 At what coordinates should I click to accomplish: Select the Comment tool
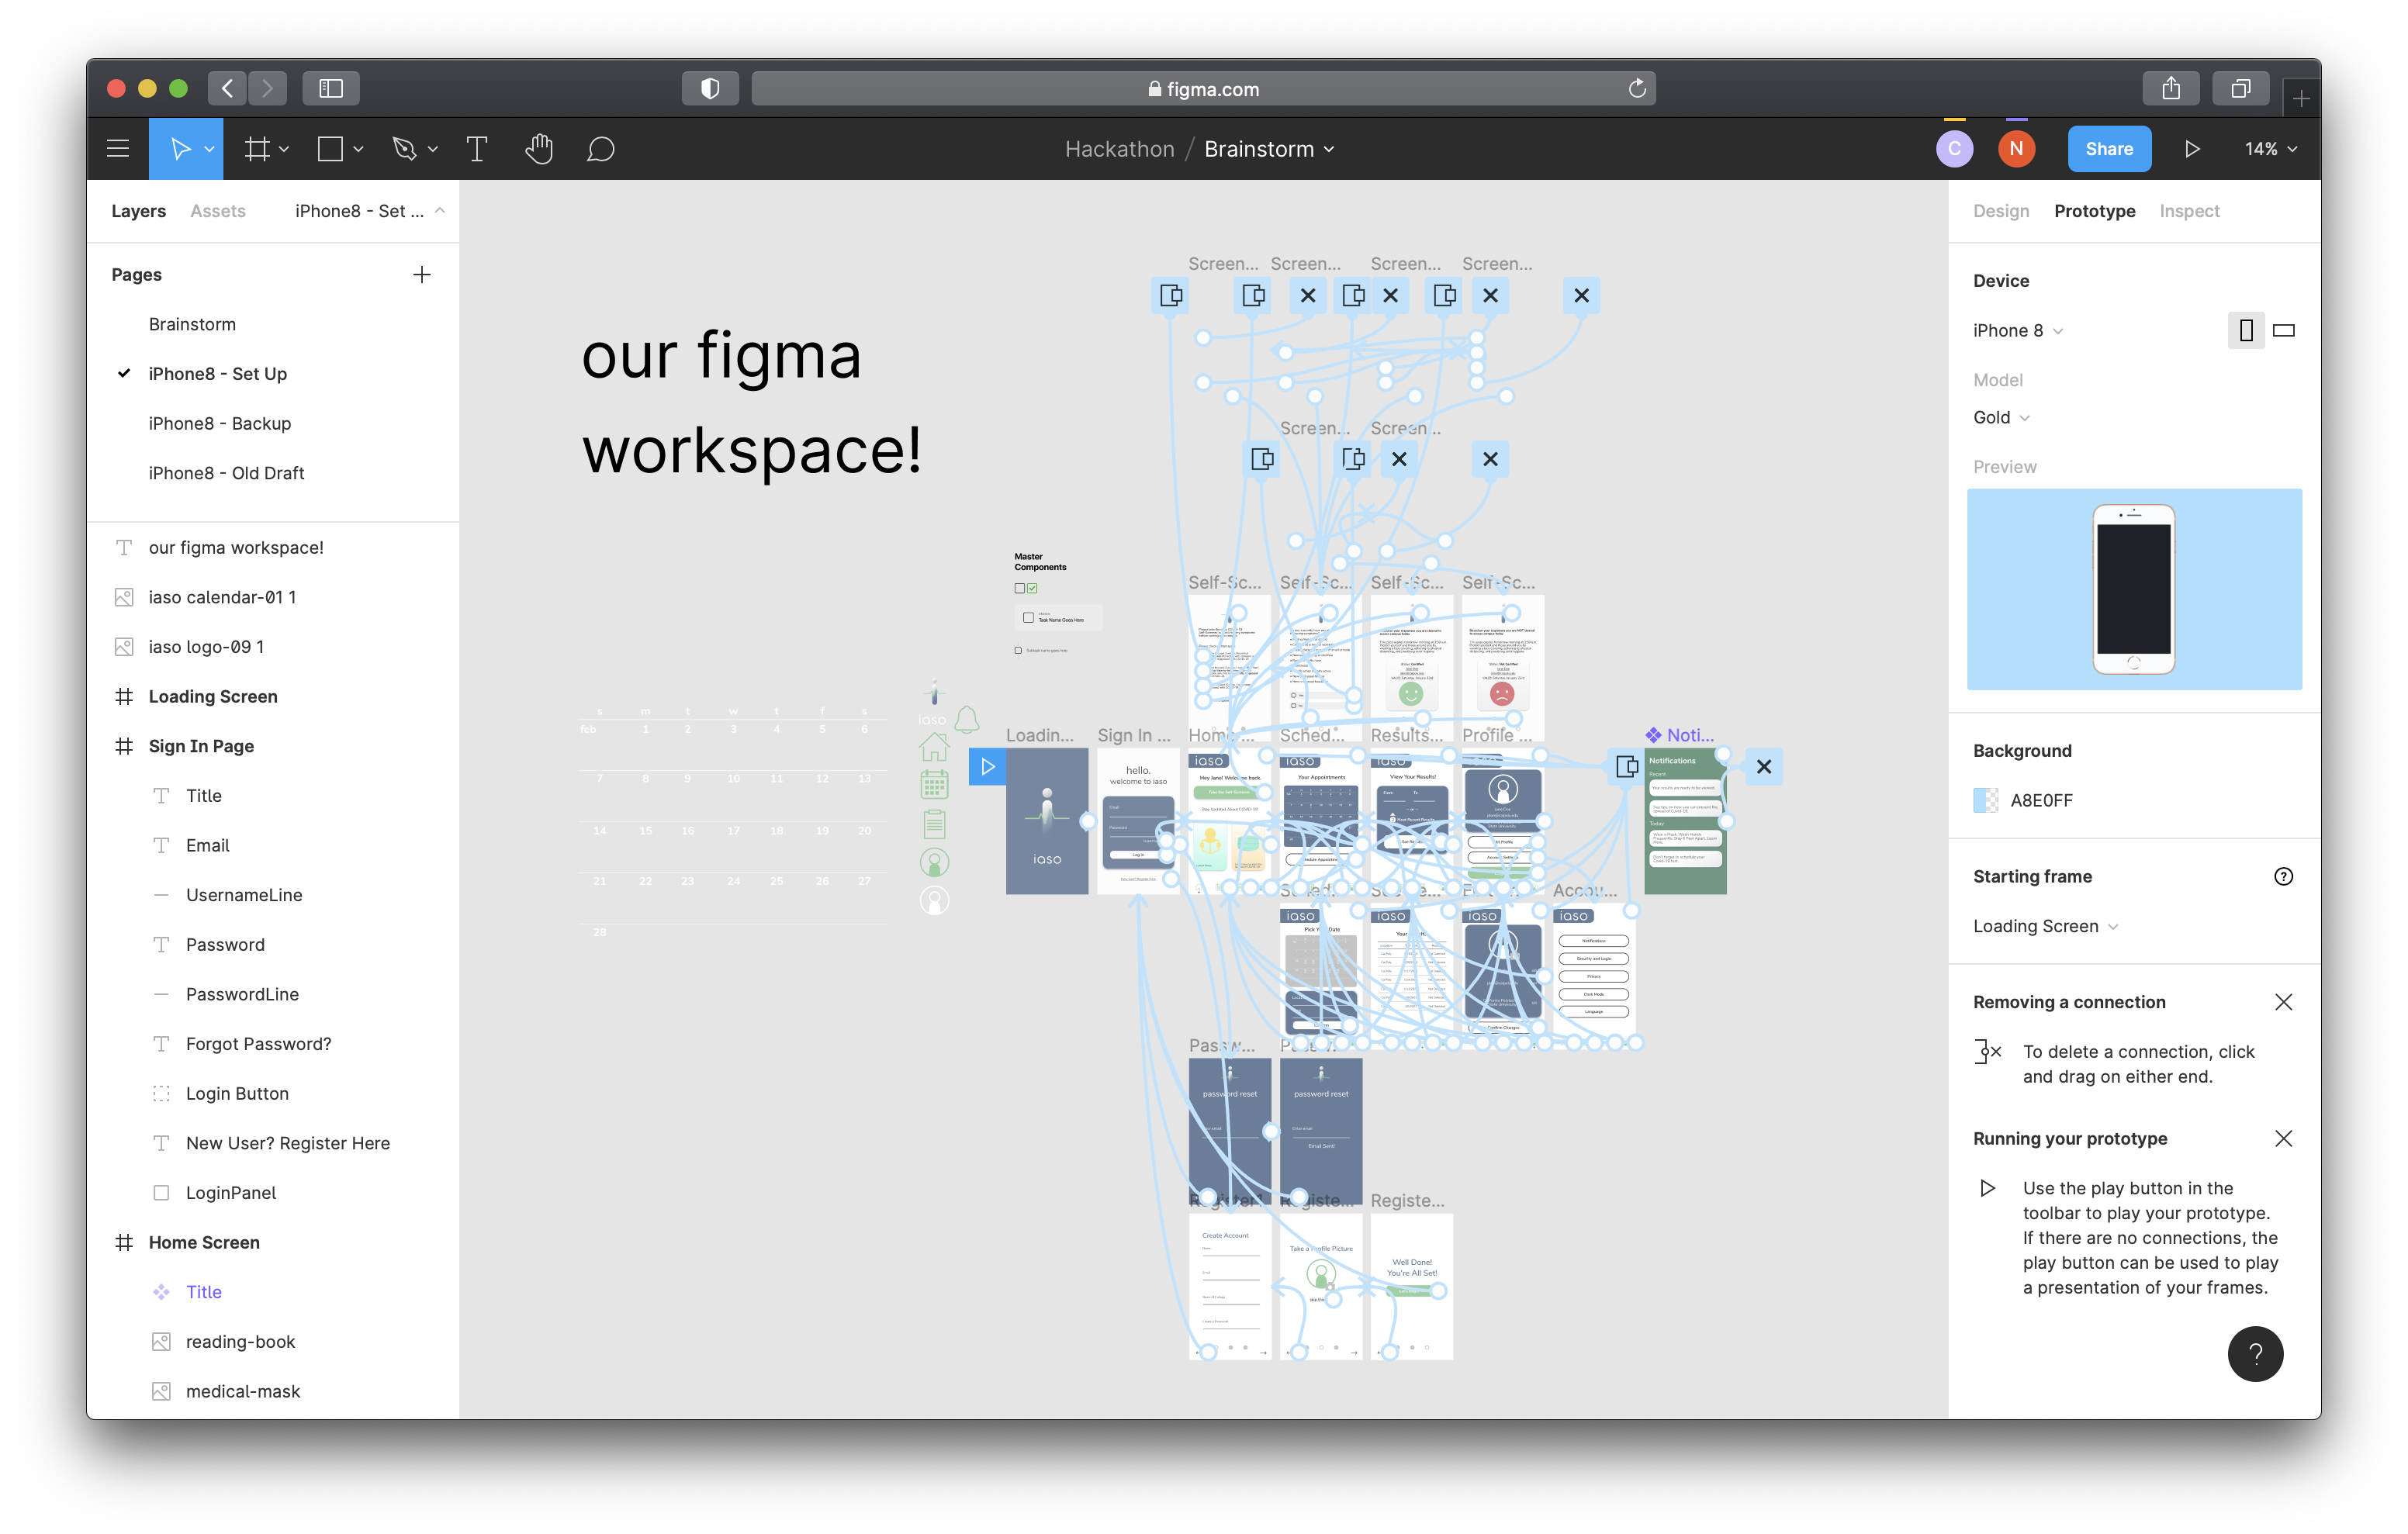(600, 149)
